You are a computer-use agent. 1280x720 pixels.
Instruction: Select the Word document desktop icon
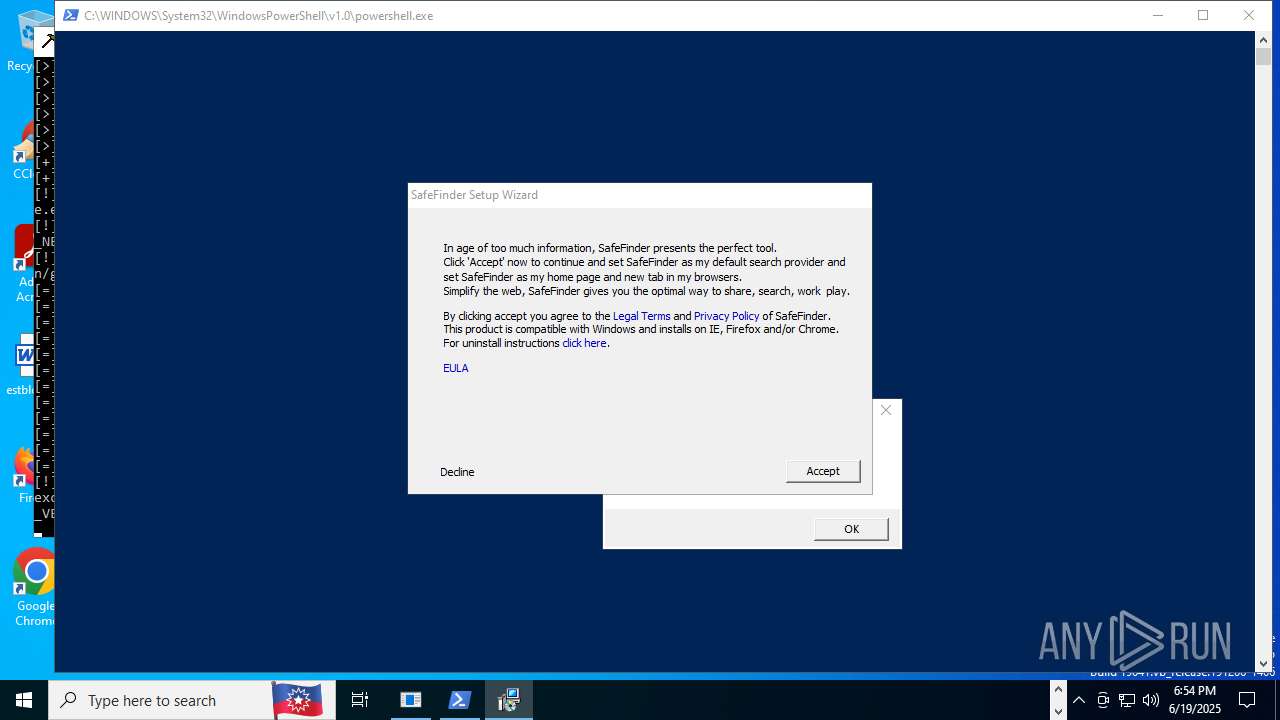(x=30, y=364)
